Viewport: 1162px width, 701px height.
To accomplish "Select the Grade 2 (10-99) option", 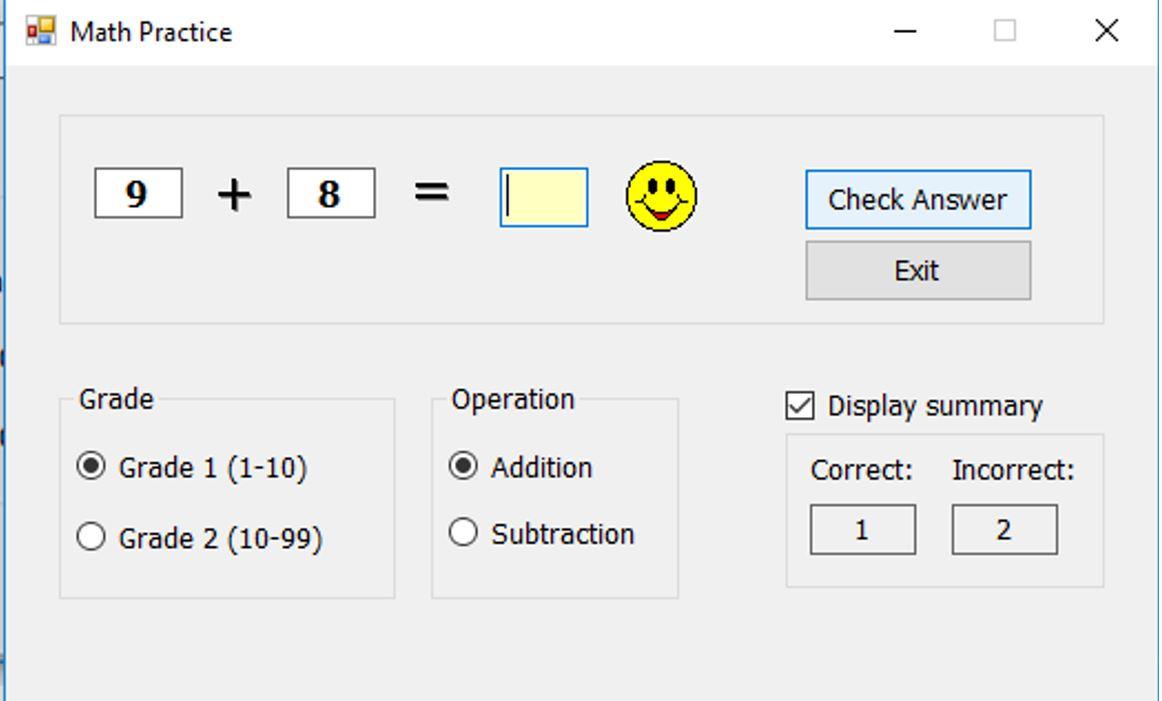I will click(92, 537).
